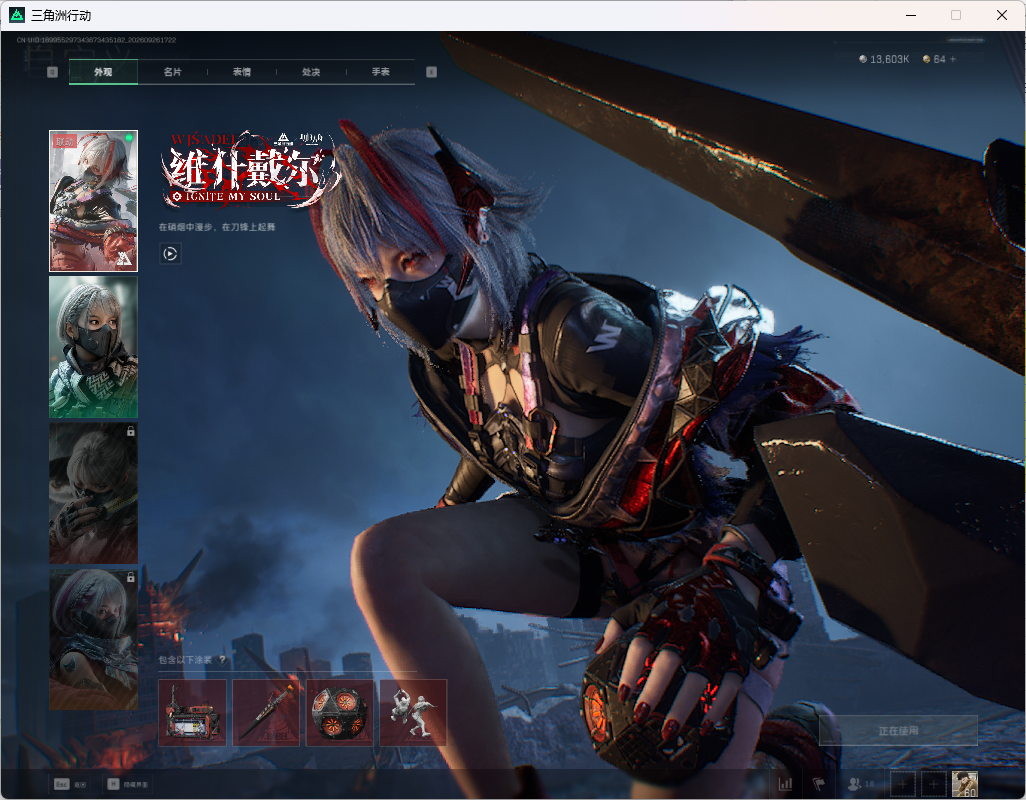Close the 三角洲行动 window

coord(1002,15)
